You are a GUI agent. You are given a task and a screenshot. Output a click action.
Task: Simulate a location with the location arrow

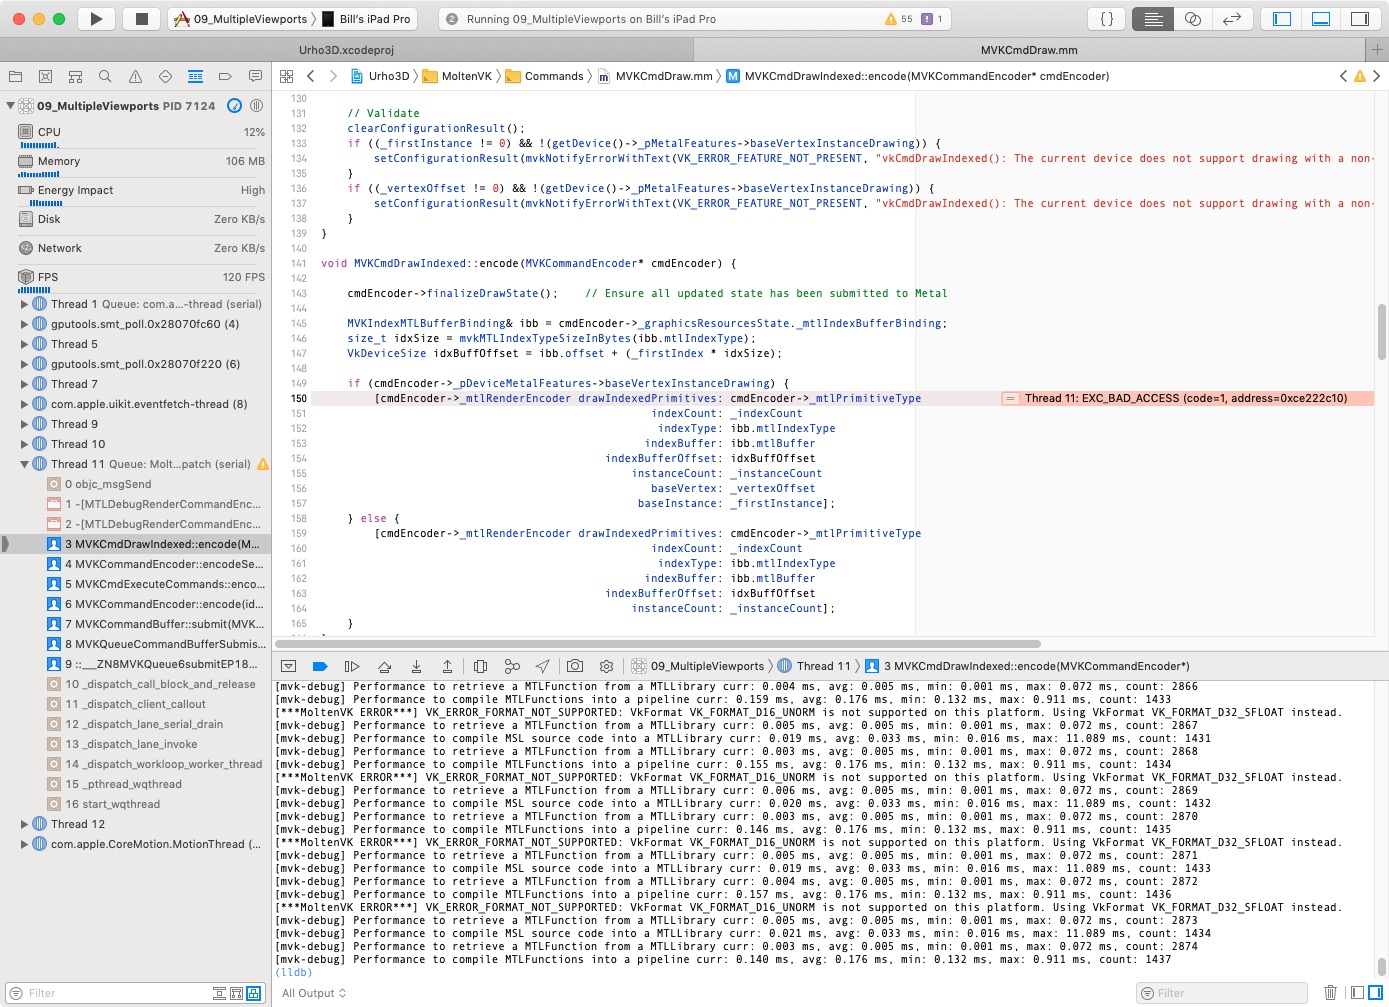click(x=542, y=665)
